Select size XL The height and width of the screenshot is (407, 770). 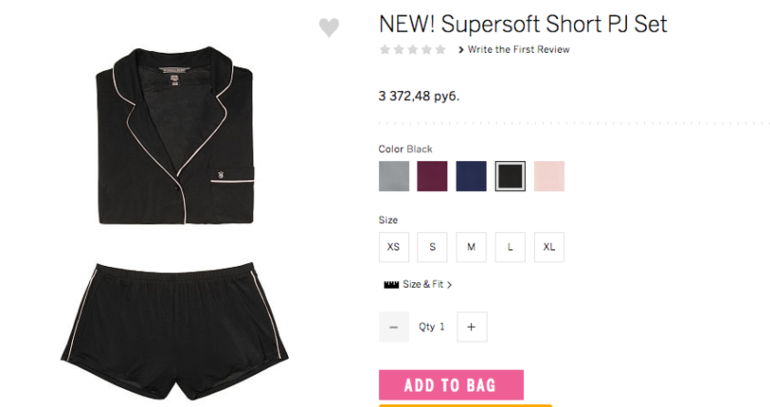click(549, 247)
